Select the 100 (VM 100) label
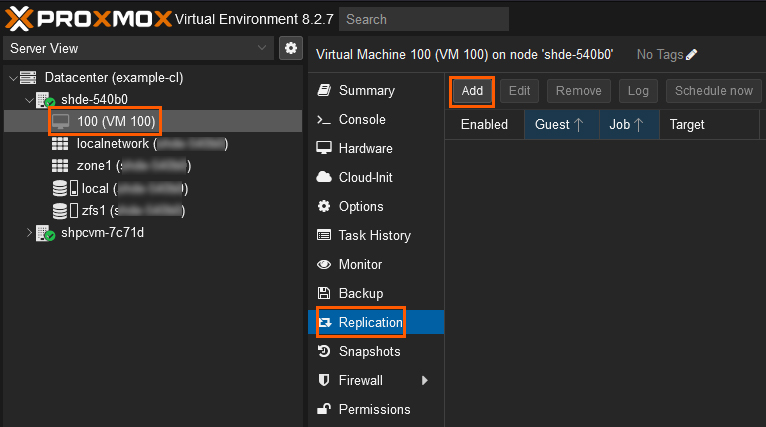The image size is (766, 427). 116,121
